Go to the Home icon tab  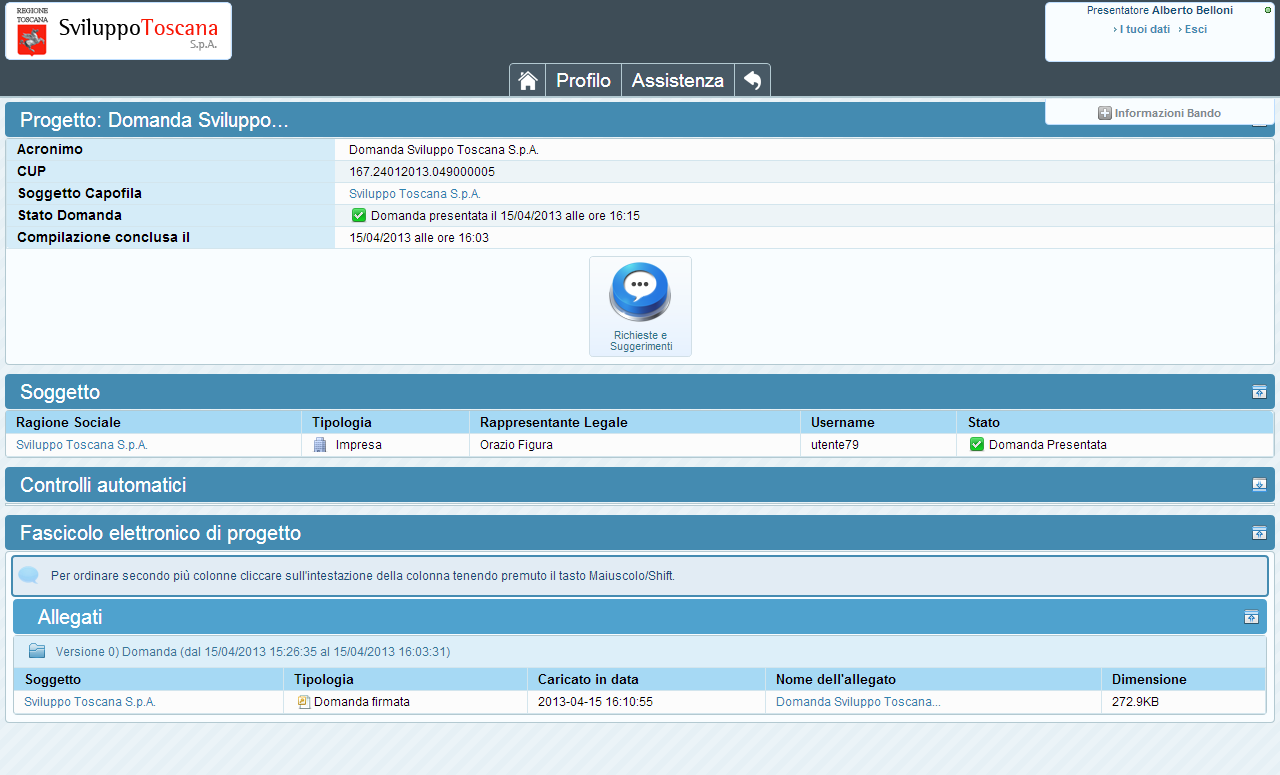pyautogui.click(x=528, y=81)
